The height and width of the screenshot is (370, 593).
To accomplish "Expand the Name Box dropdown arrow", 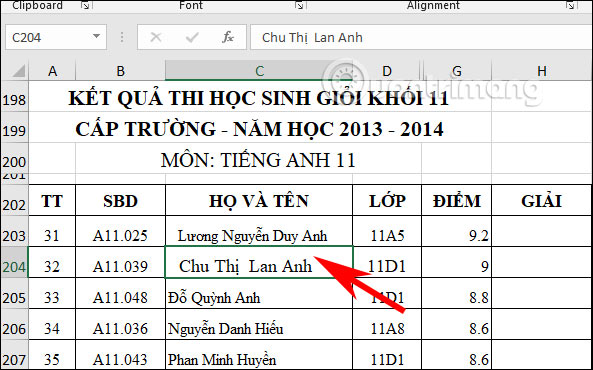I will click(96, 37).
